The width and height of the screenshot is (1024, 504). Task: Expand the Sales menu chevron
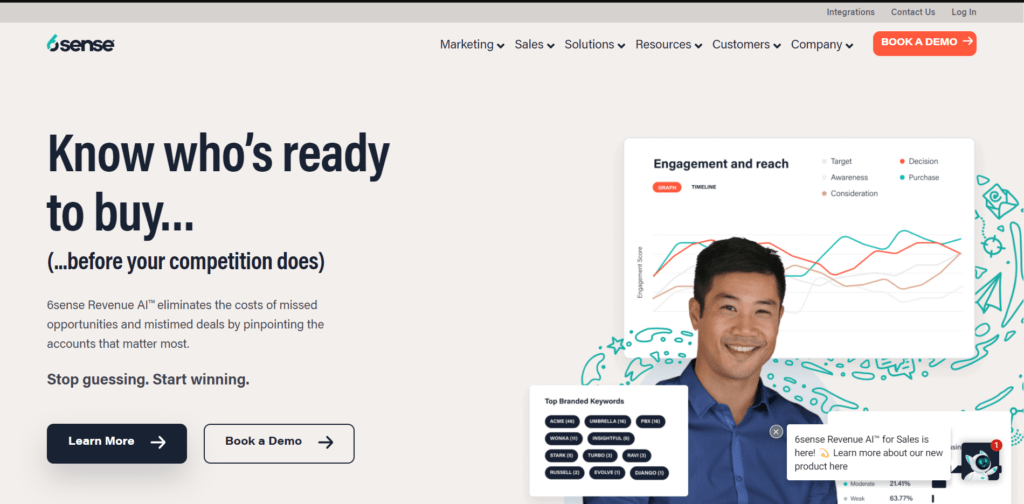tap(551, 46)
